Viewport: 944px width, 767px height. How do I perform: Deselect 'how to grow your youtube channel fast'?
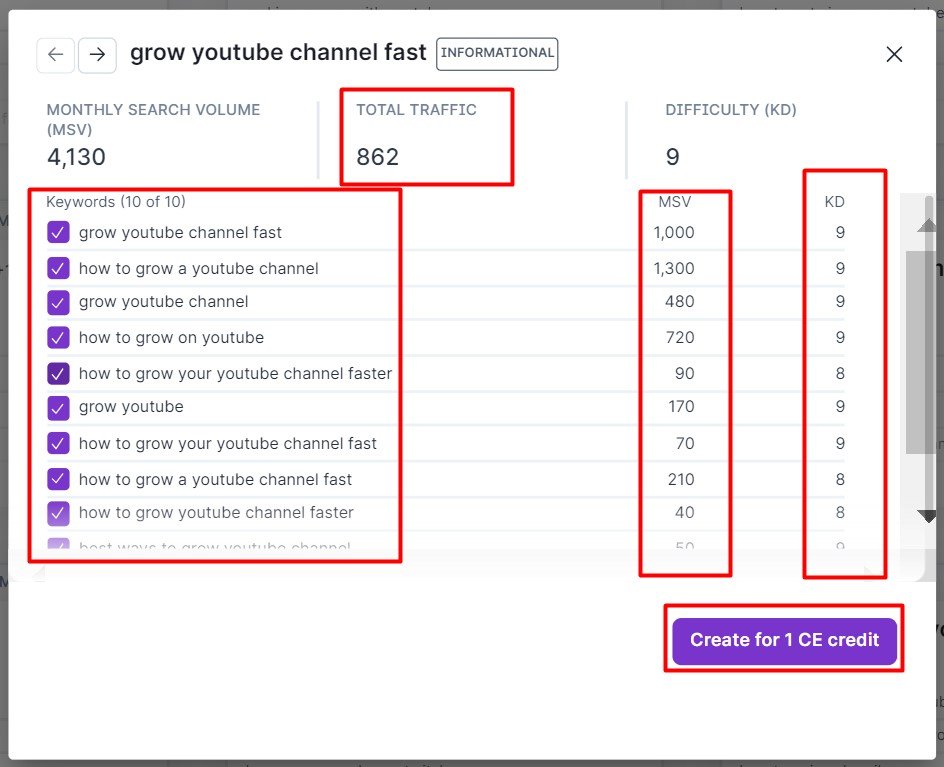point(58,443)
